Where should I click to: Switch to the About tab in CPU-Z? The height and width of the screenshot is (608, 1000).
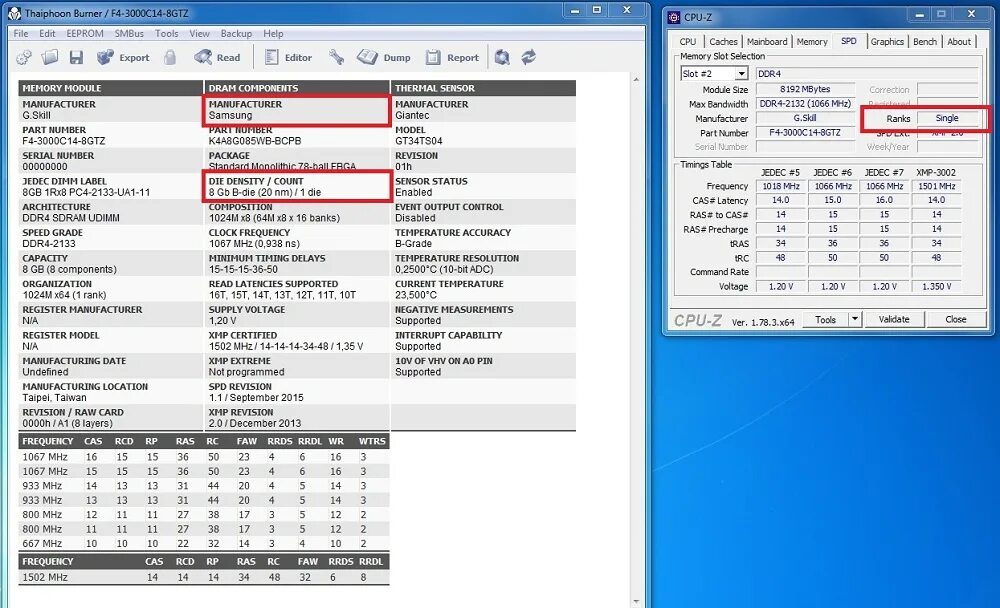[x=959, y=41]
